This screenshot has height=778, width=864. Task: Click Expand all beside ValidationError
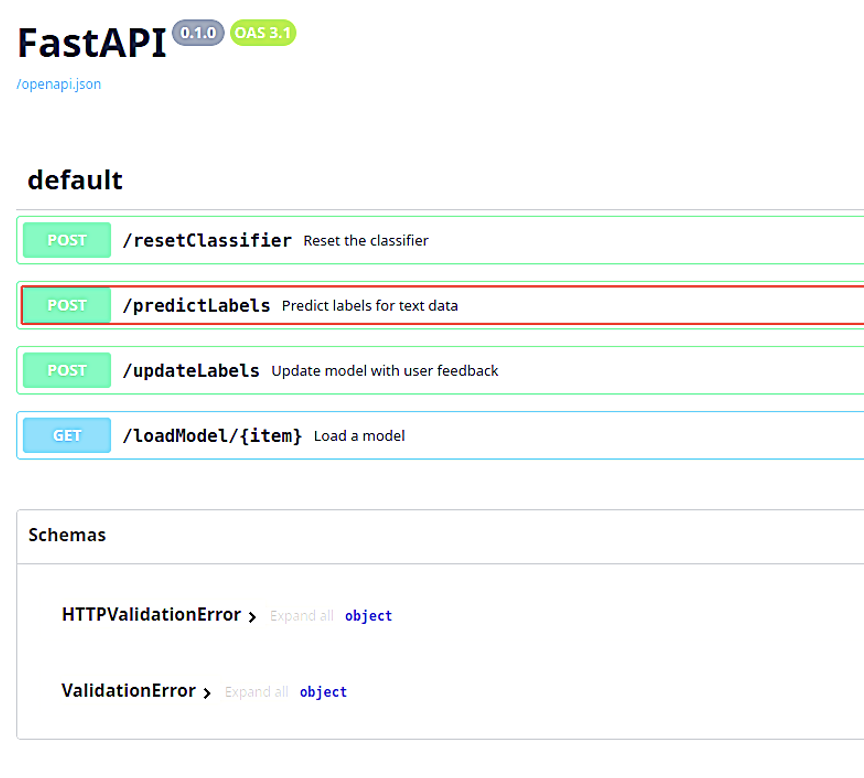(x=256, y=692)
